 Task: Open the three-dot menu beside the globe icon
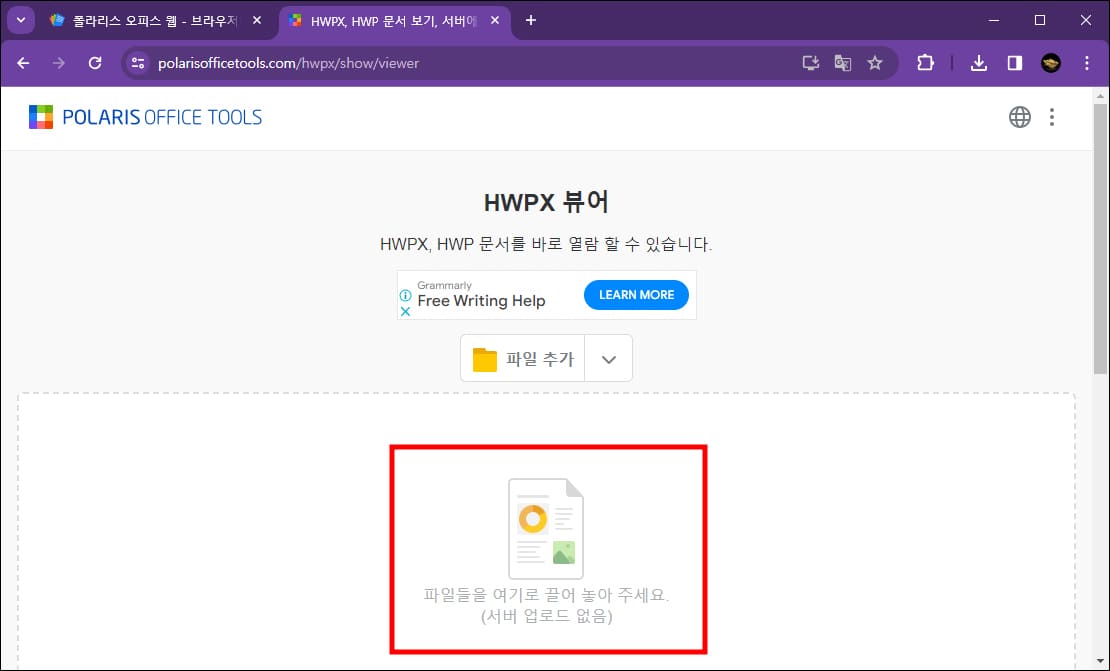(1052, 116)
